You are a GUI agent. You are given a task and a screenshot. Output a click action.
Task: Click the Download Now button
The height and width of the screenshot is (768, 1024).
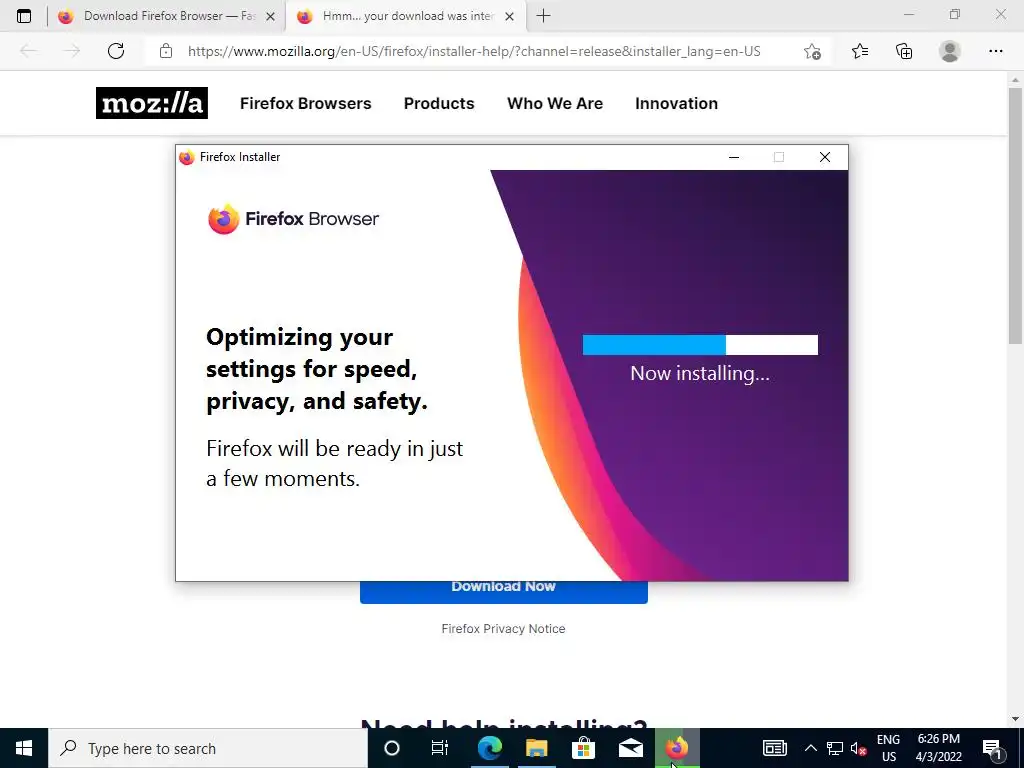point(504,590)
